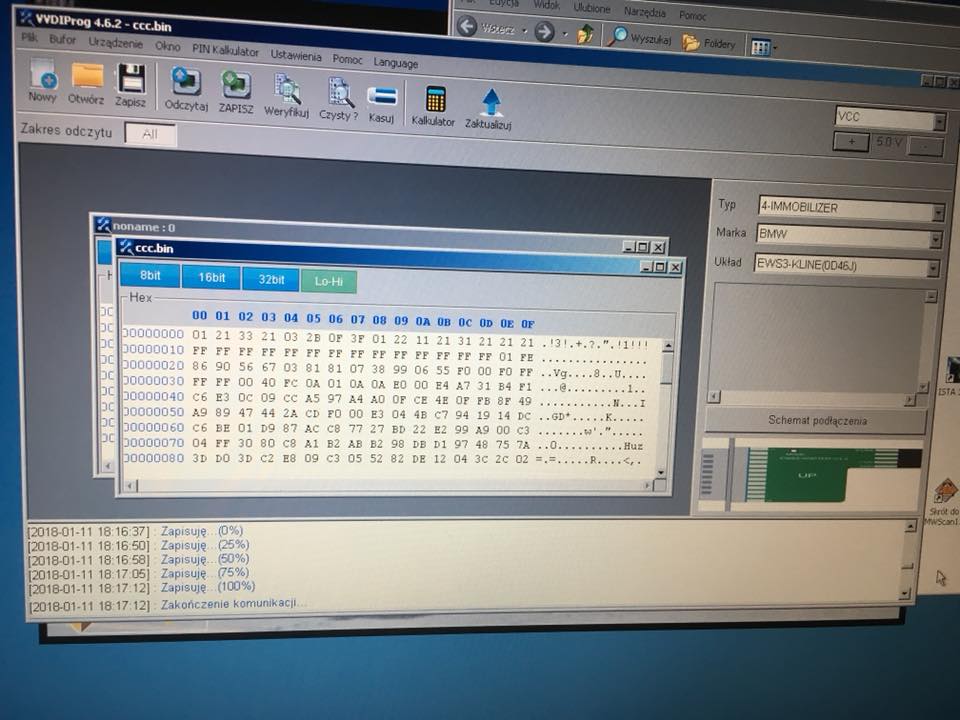Click the 5.0 V voltage field

[888, 144]
